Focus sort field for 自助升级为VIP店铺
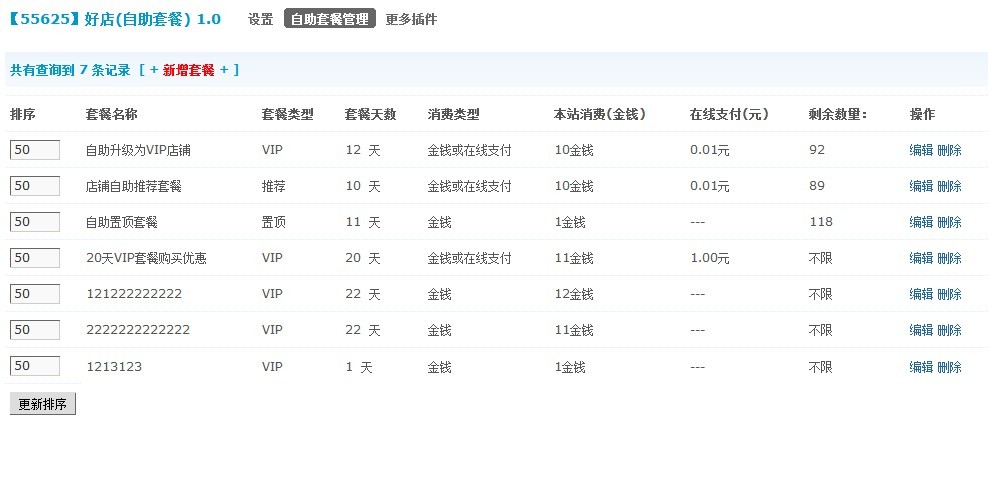This screenshot has height=479, width=989. (x=35, y=150)
